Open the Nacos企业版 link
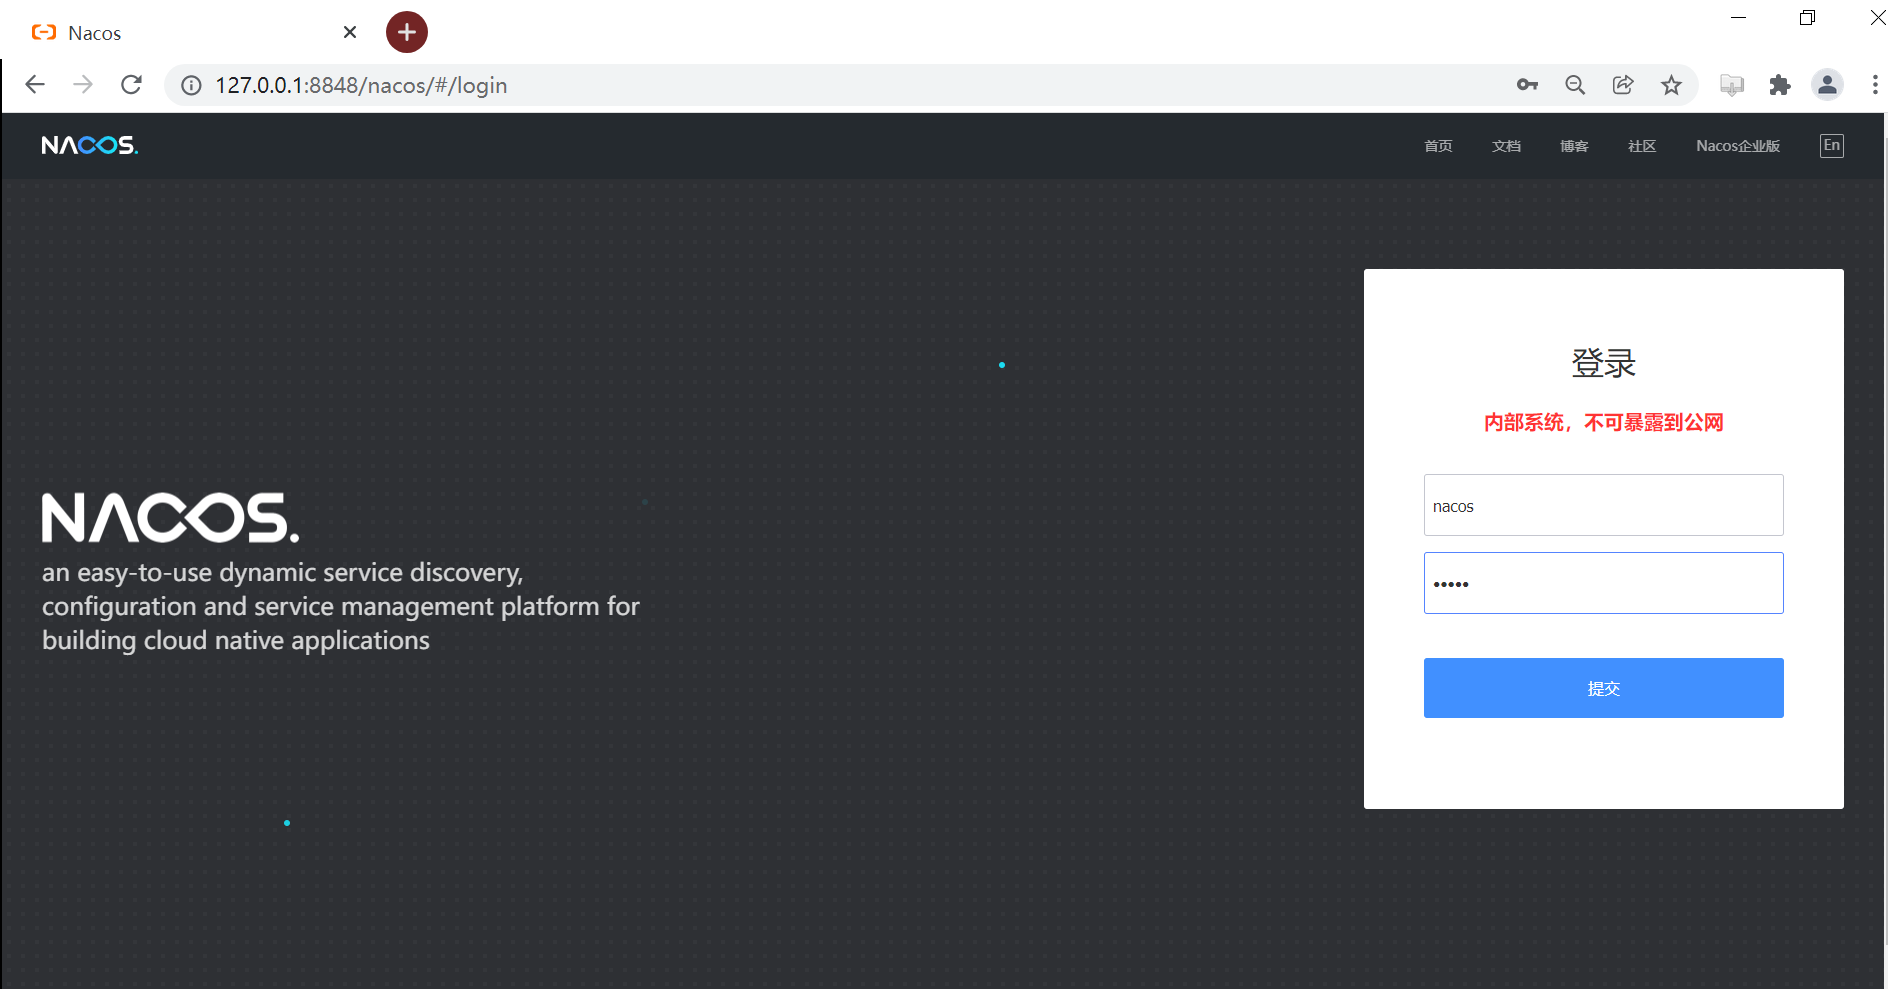The image size is (1888, 989). [1738, 146]
